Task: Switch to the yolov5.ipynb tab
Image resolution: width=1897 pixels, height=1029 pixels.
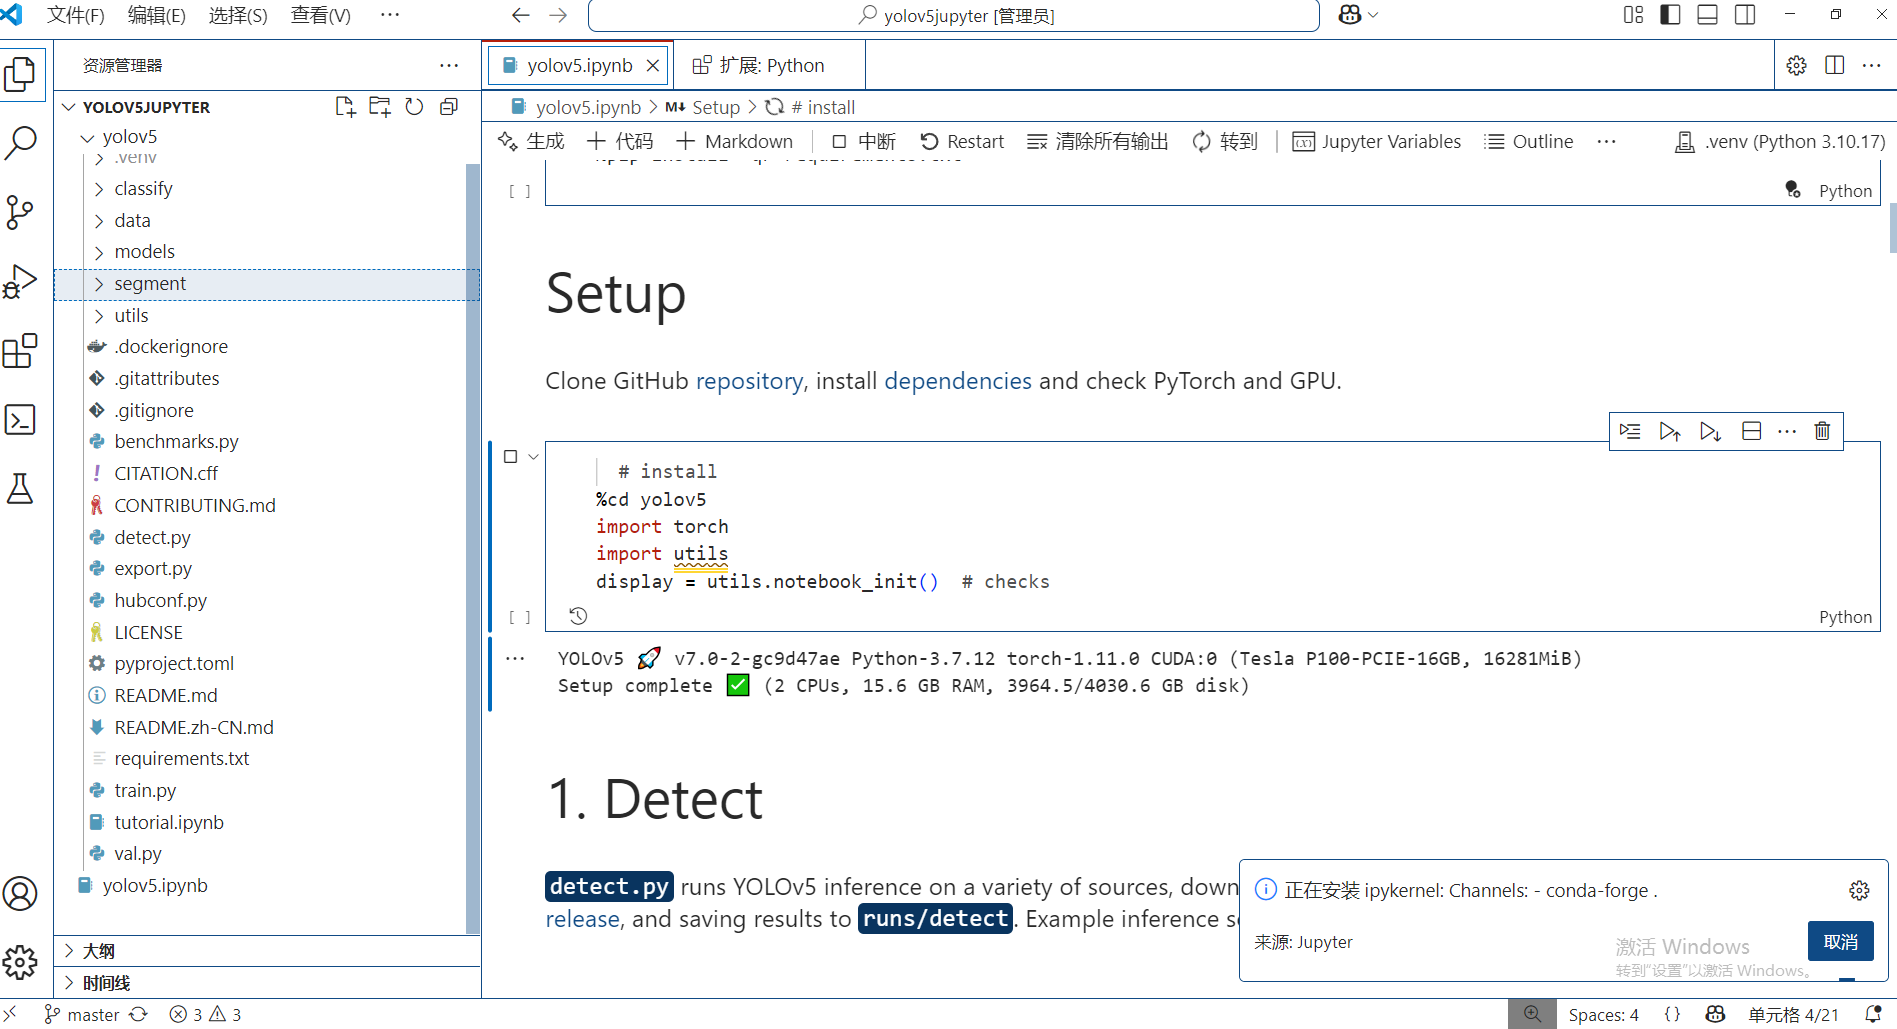Action: [578, 65]
